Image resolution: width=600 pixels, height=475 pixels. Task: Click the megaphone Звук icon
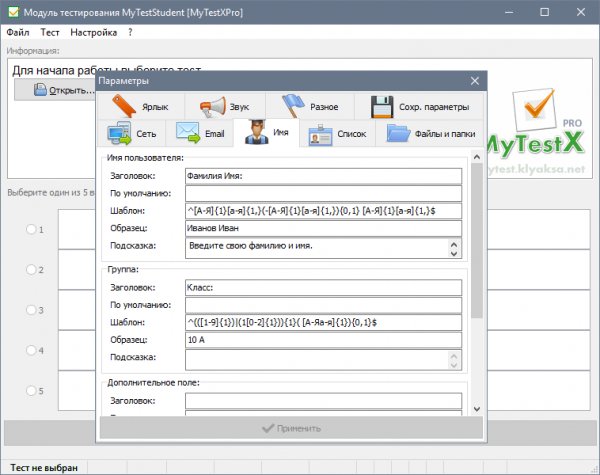click(x=213, y=107)
